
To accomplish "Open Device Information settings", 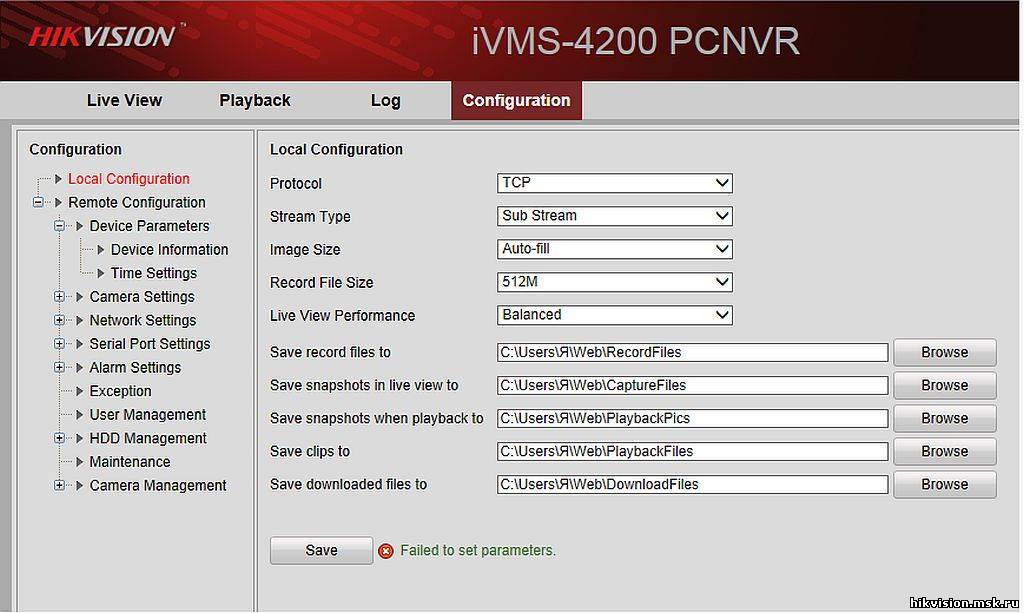I will (169, 249).
